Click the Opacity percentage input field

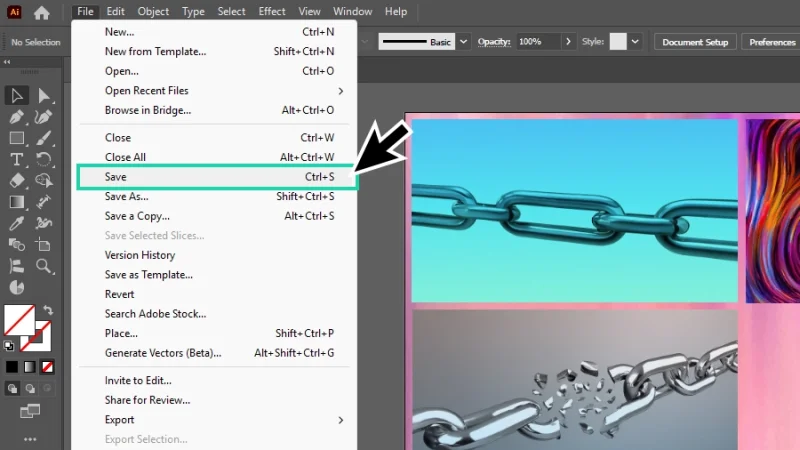537,42
